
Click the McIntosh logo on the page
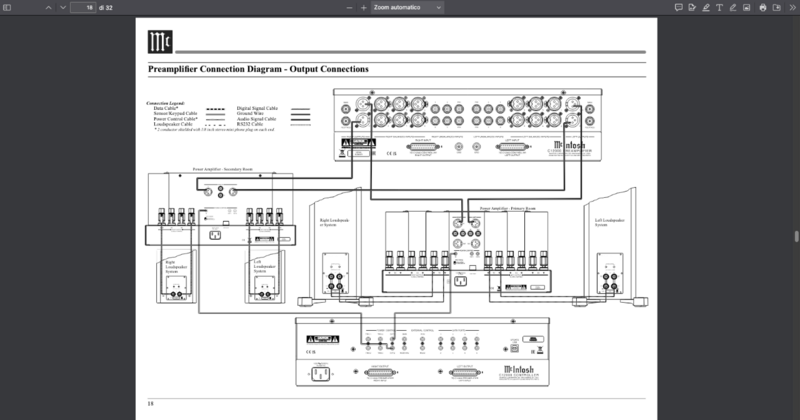tap(160, 42)
